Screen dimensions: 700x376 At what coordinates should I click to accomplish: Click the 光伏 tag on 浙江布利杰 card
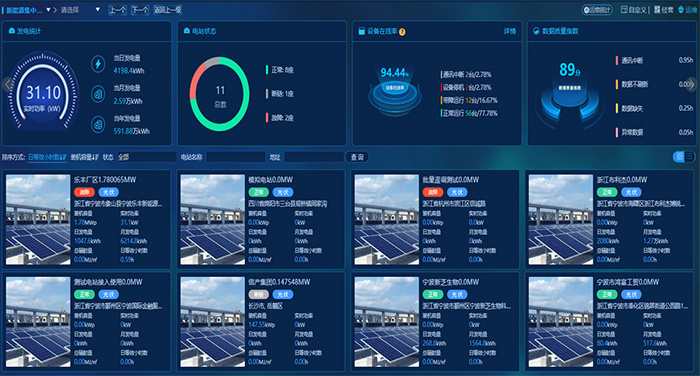pos(631,192)
